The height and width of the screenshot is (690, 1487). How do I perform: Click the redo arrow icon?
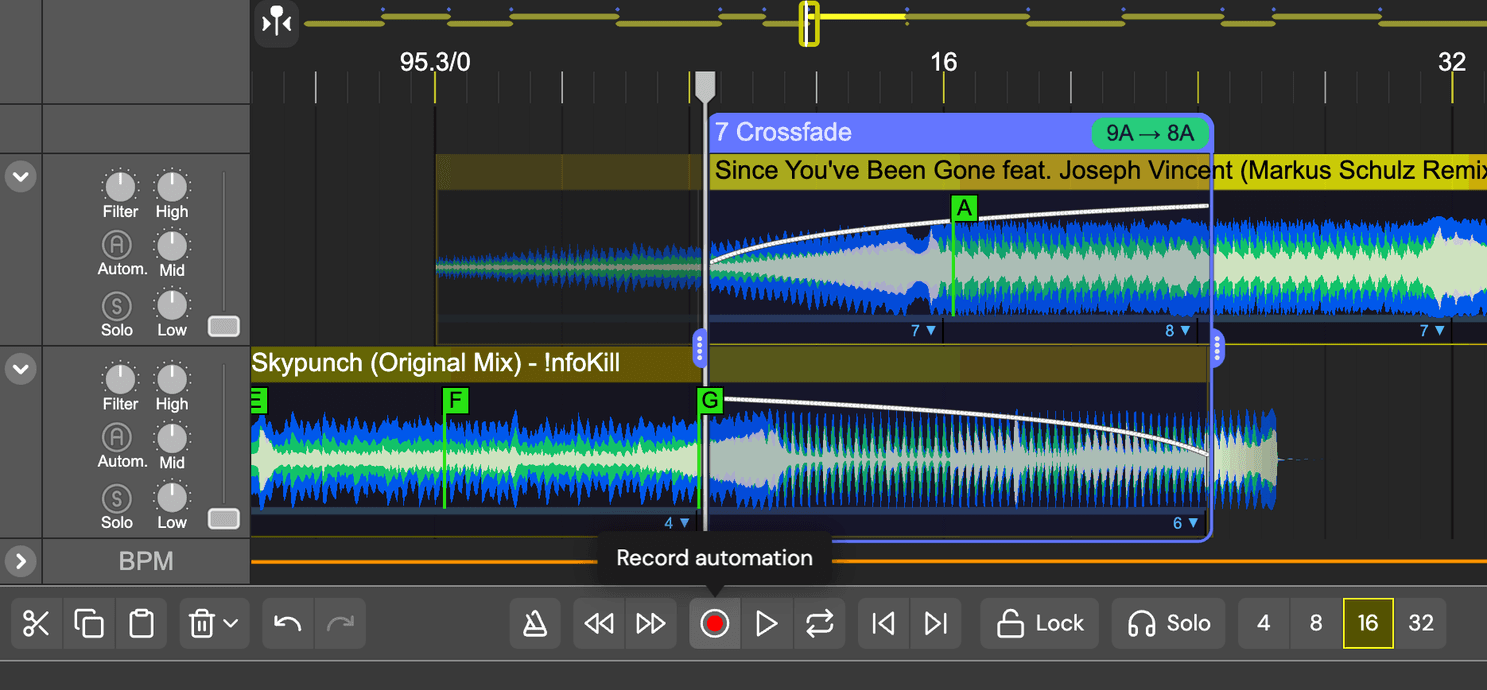click(x=340, y=624)
